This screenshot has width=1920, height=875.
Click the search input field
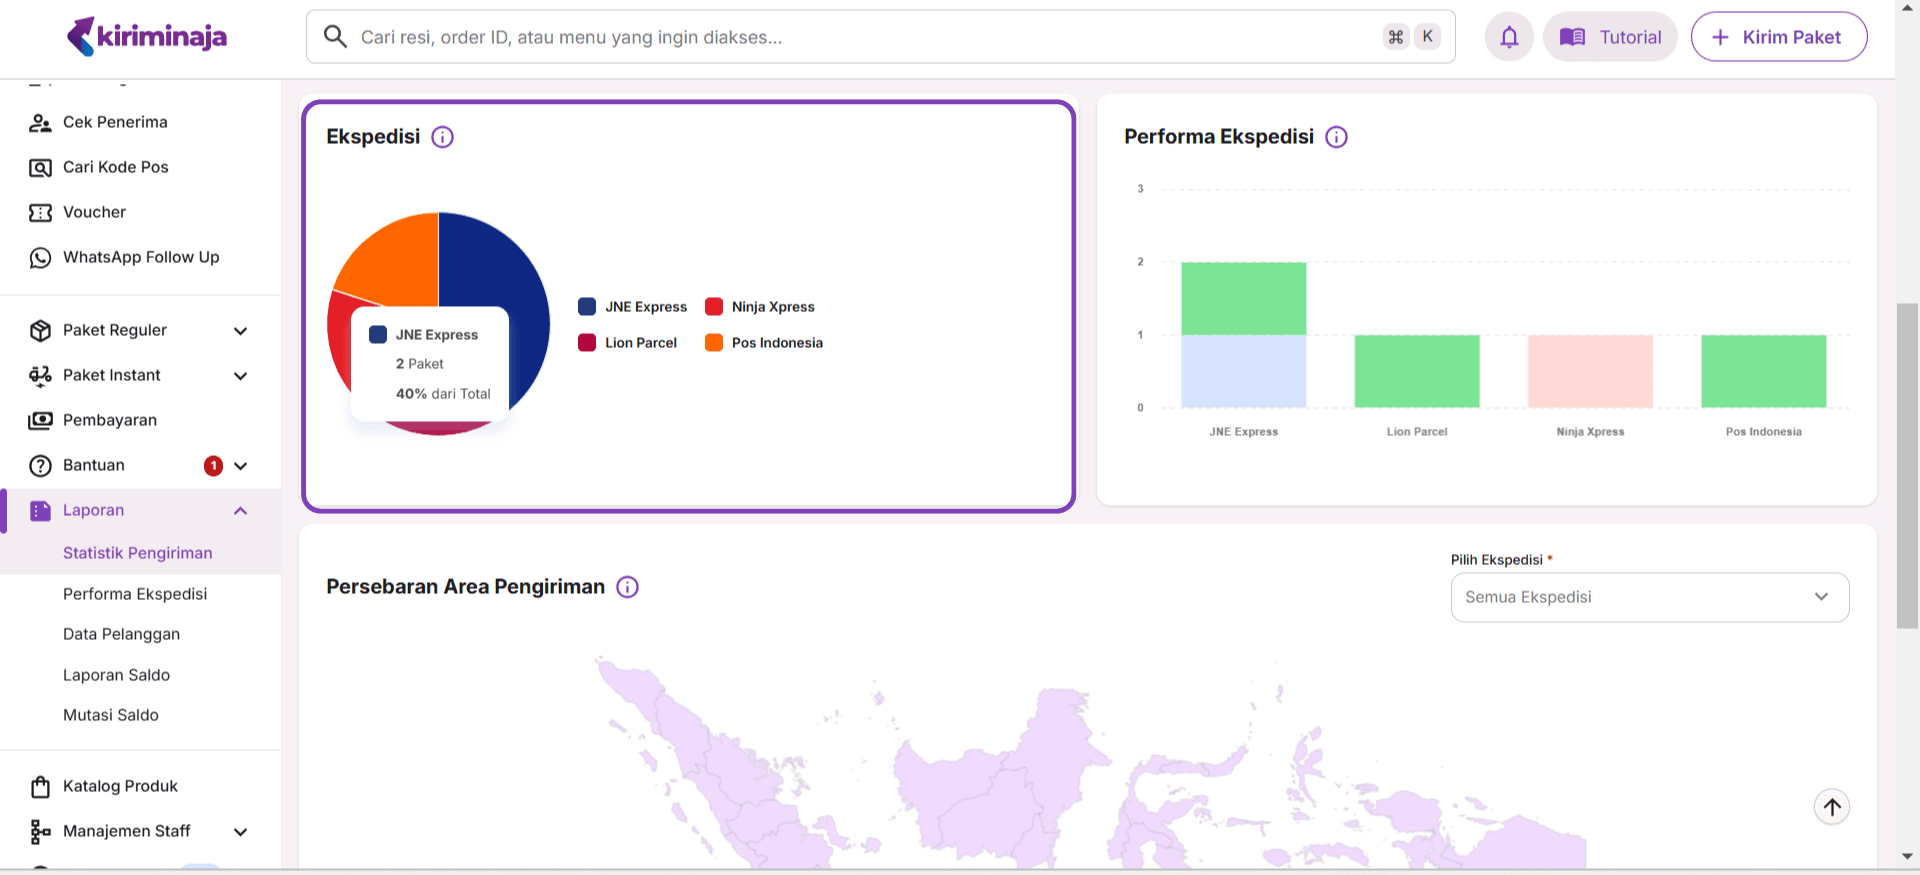click(x=860, y=37)
